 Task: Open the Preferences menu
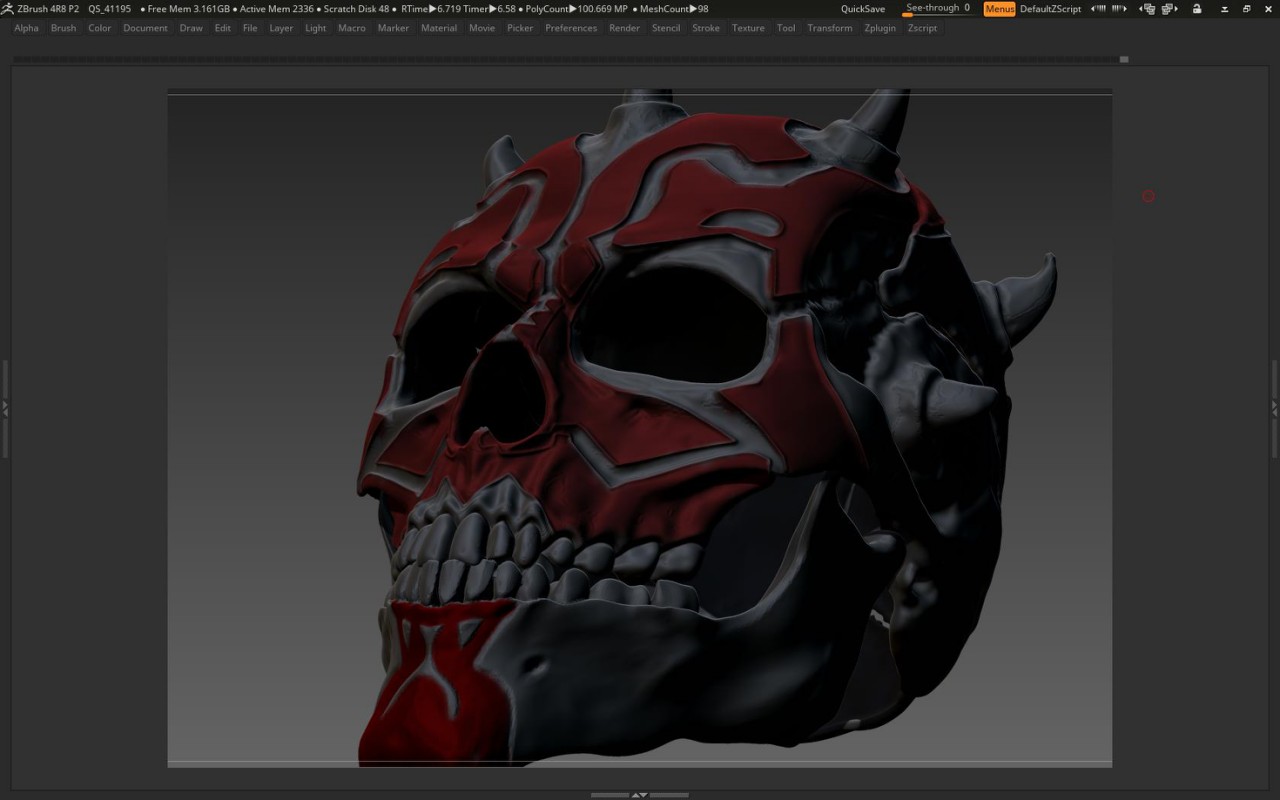click(x=571, y=28)
